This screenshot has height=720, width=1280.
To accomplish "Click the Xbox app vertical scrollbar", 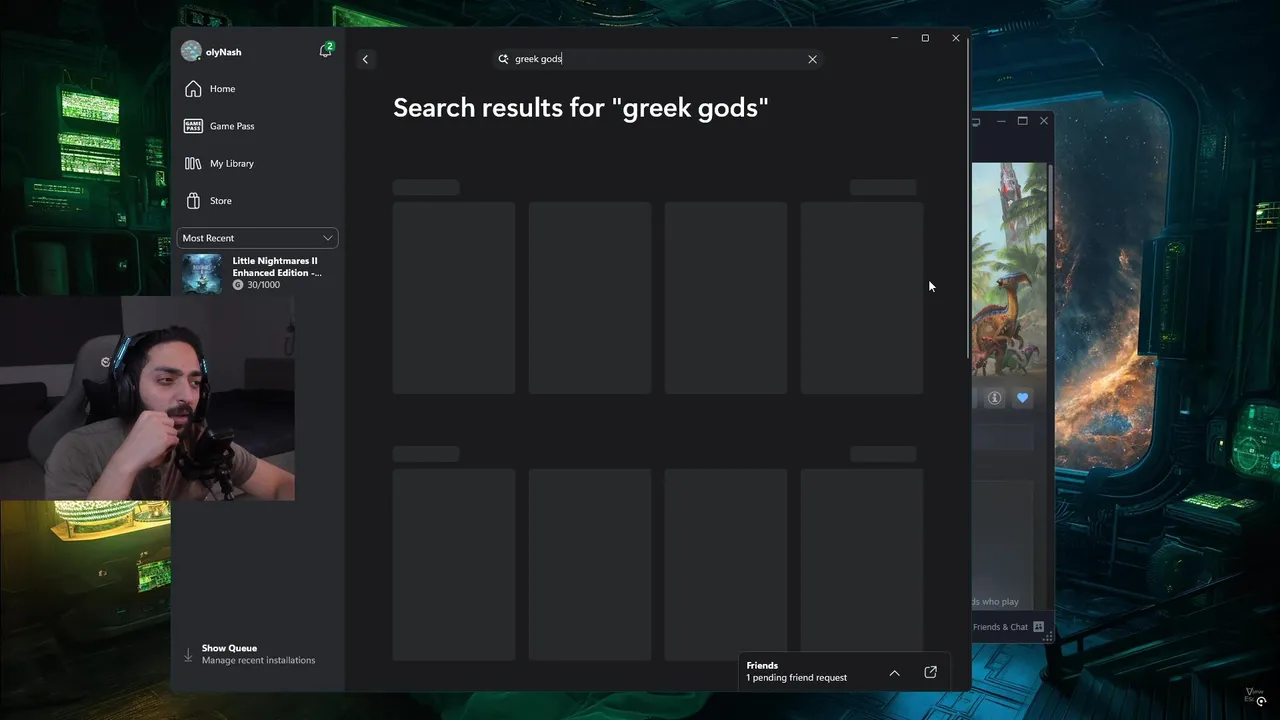I will point(967,200).
